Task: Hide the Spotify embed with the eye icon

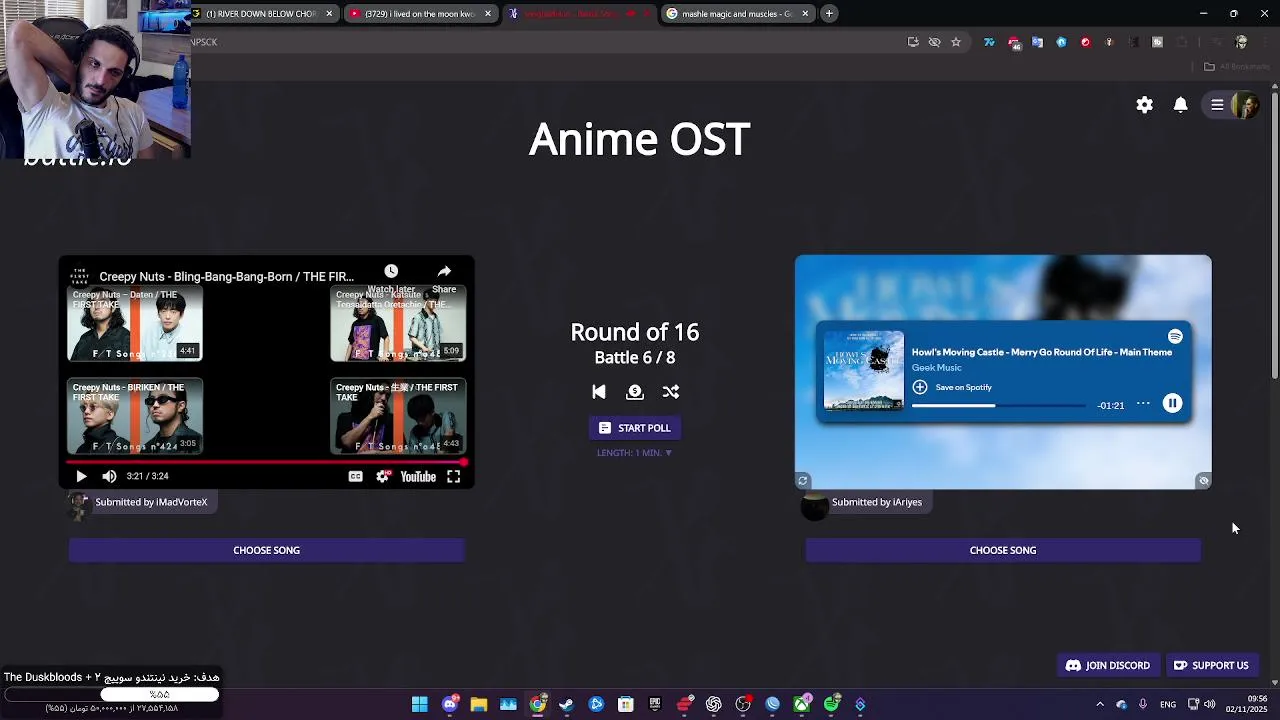Action: [1203, 481]
